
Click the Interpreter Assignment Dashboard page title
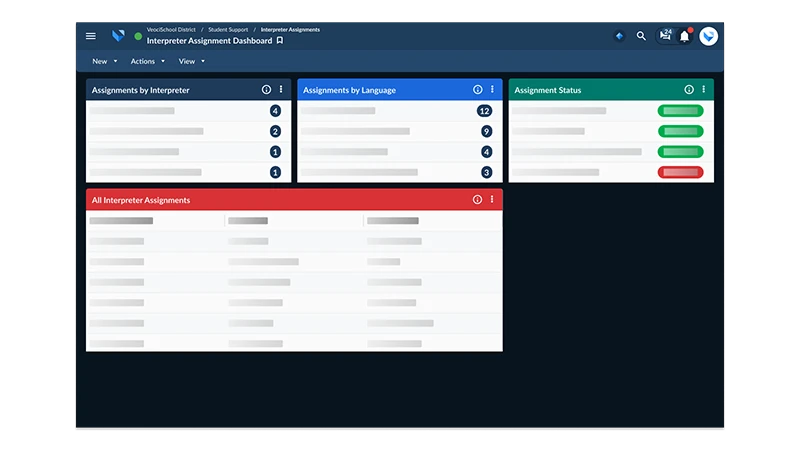pos(209,41)
